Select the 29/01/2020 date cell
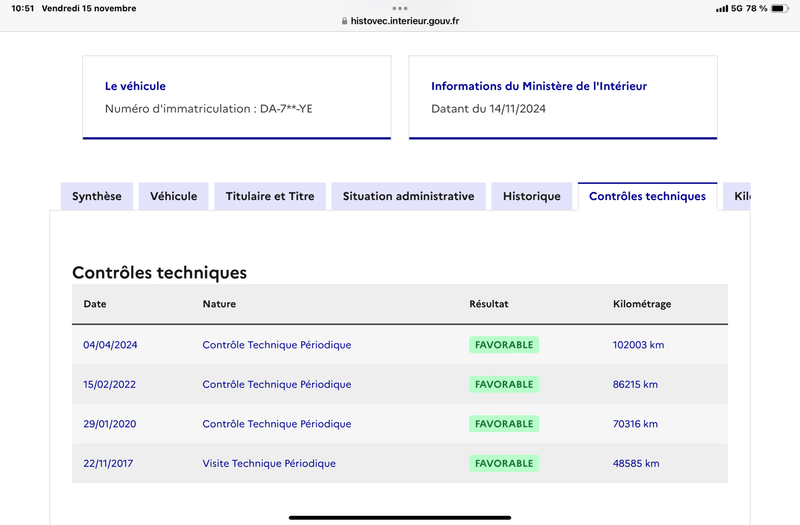Screen dimensions: 800x525 coord(110,424)
